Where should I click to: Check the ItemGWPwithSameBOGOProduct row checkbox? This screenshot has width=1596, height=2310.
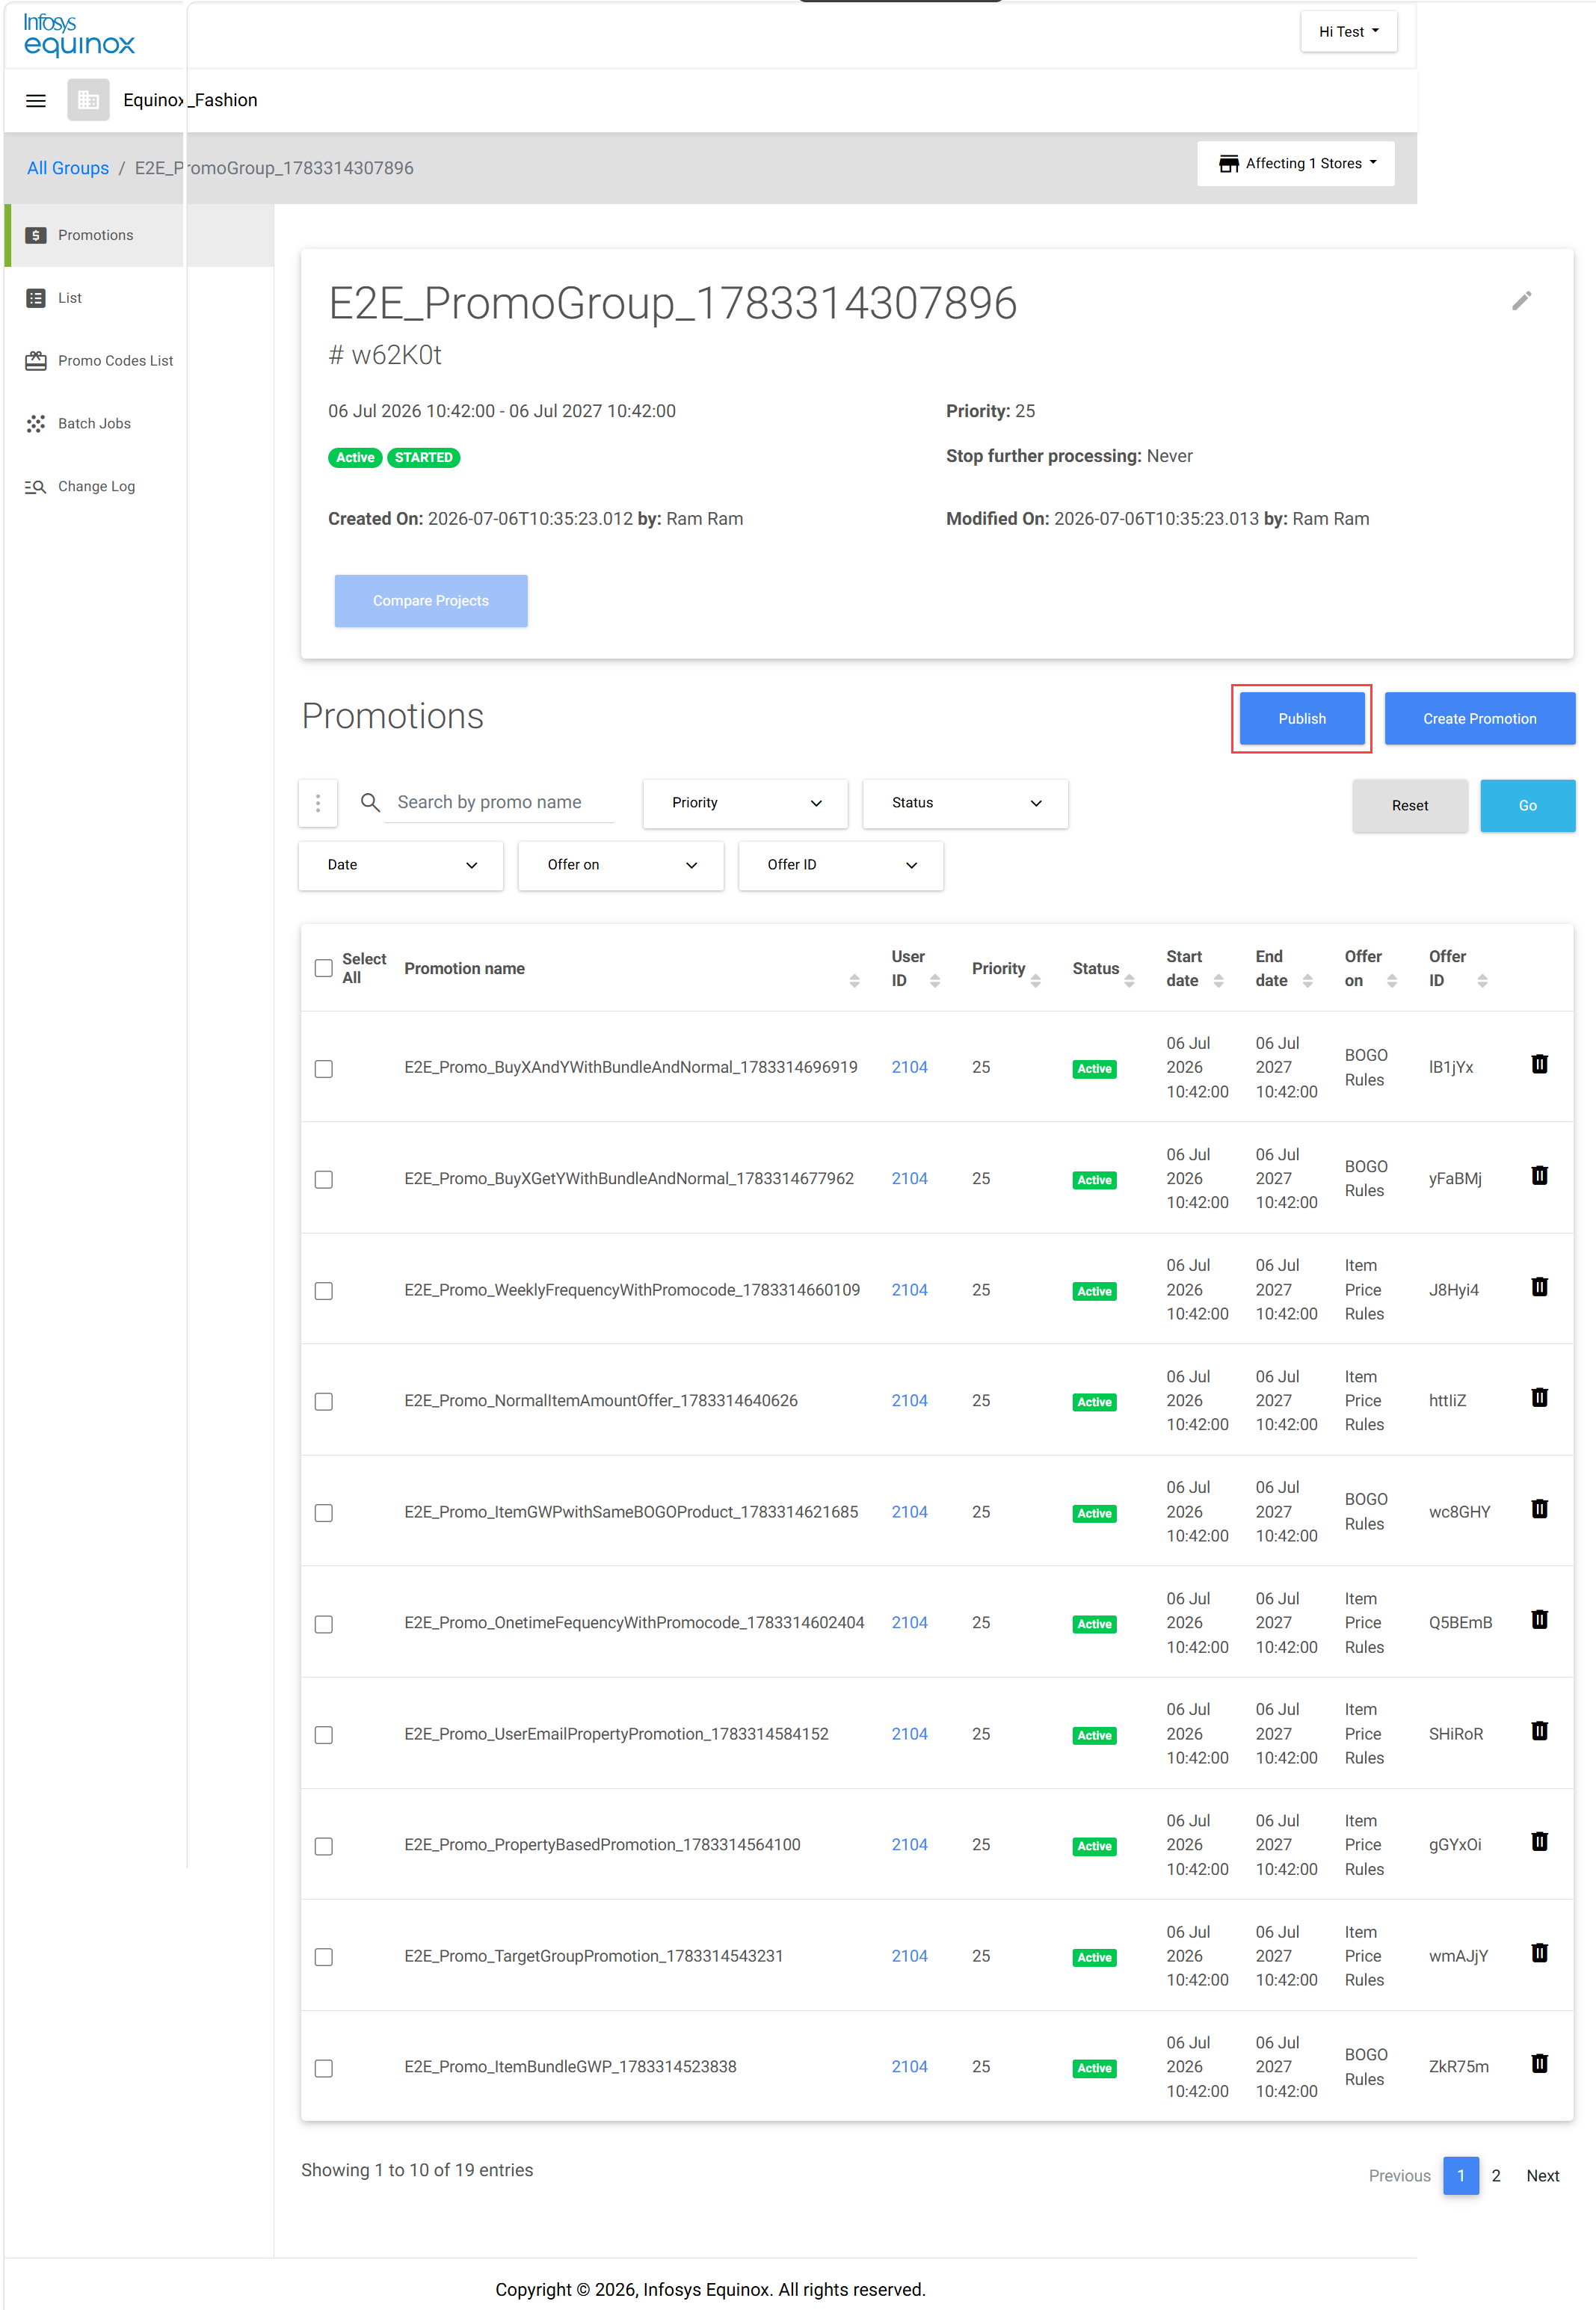323,1513
